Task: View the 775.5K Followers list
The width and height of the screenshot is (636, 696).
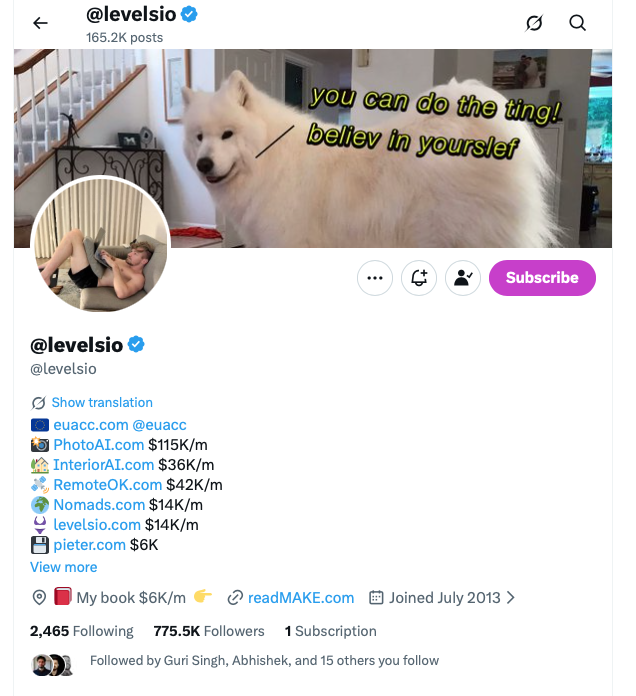Action: coord(209,631)
